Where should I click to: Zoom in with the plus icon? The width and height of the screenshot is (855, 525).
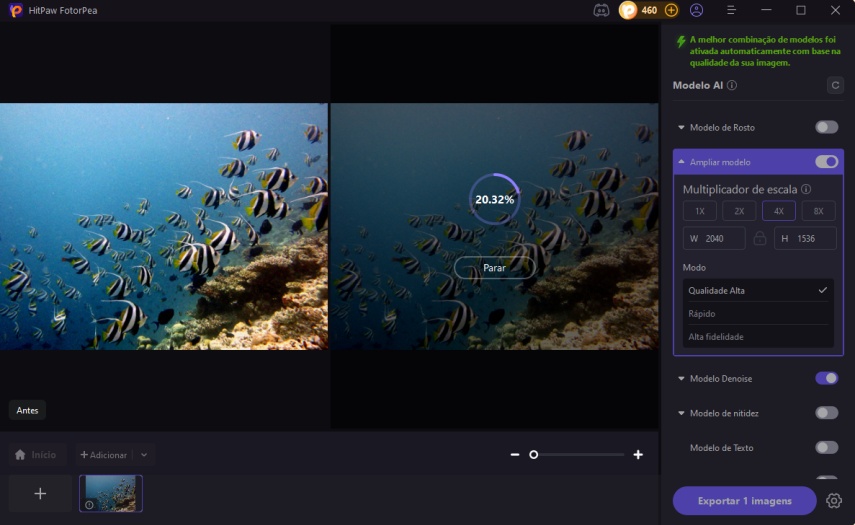point(638,455)
